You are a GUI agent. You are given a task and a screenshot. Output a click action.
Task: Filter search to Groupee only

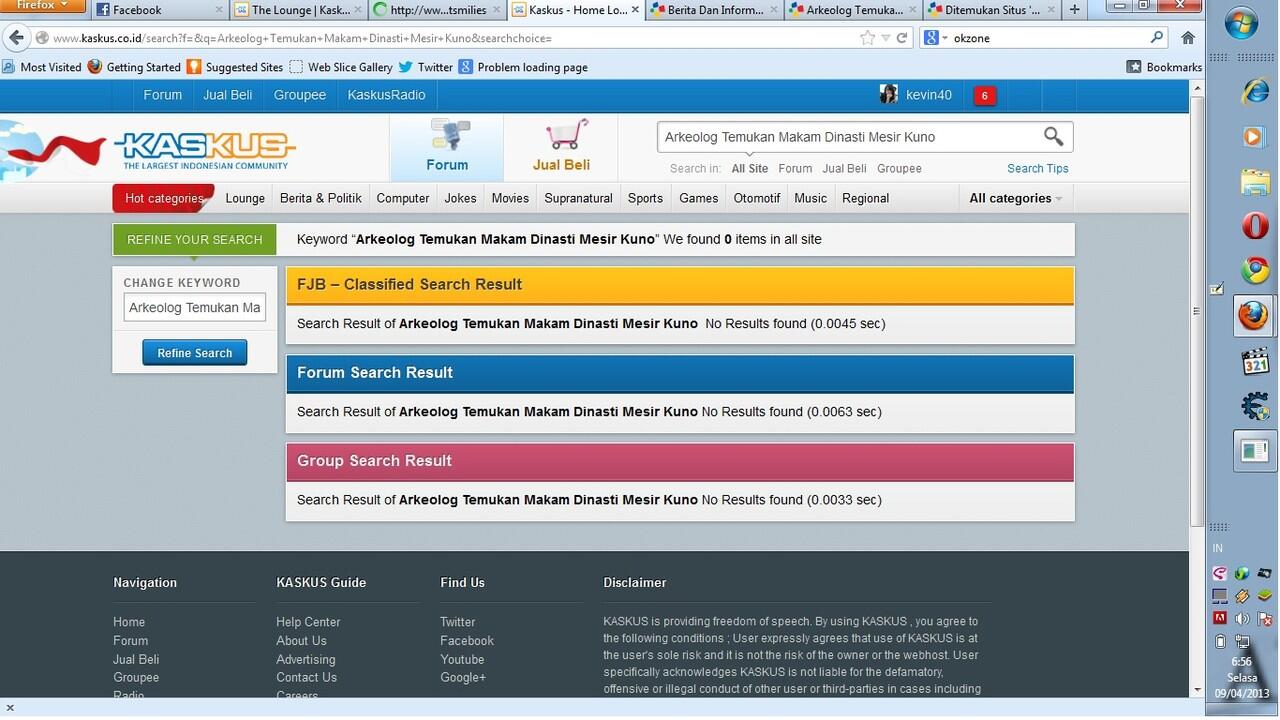(x=899, y=169)
